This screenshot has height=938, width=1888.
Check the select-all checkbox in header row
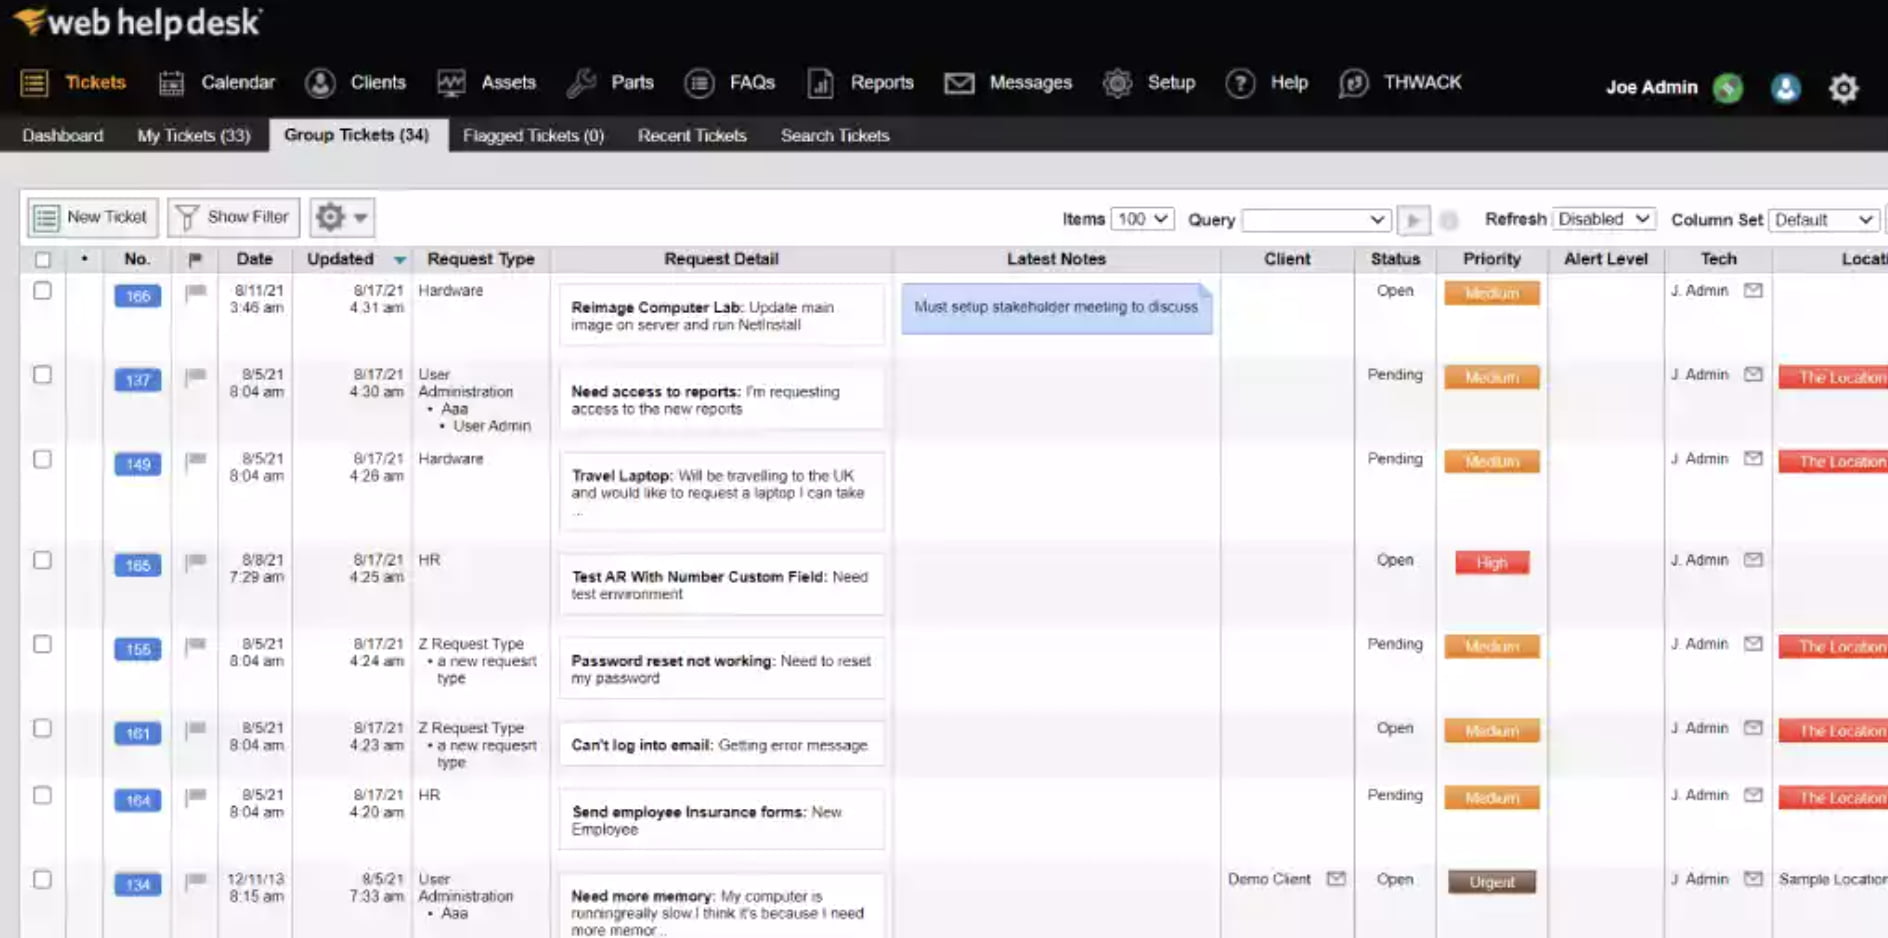[42, 258]
